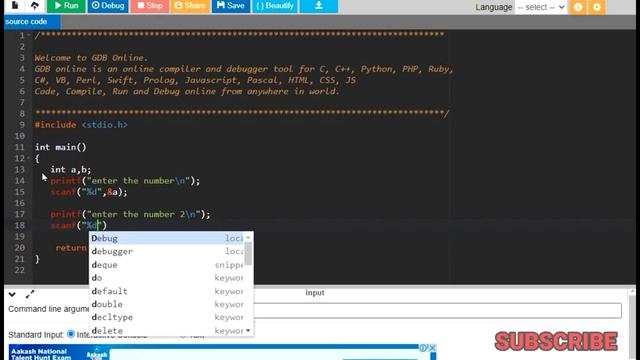Open the orange settings gear icon
The height and width of the screenshot is (360, 640).
[x=597, y=7]
